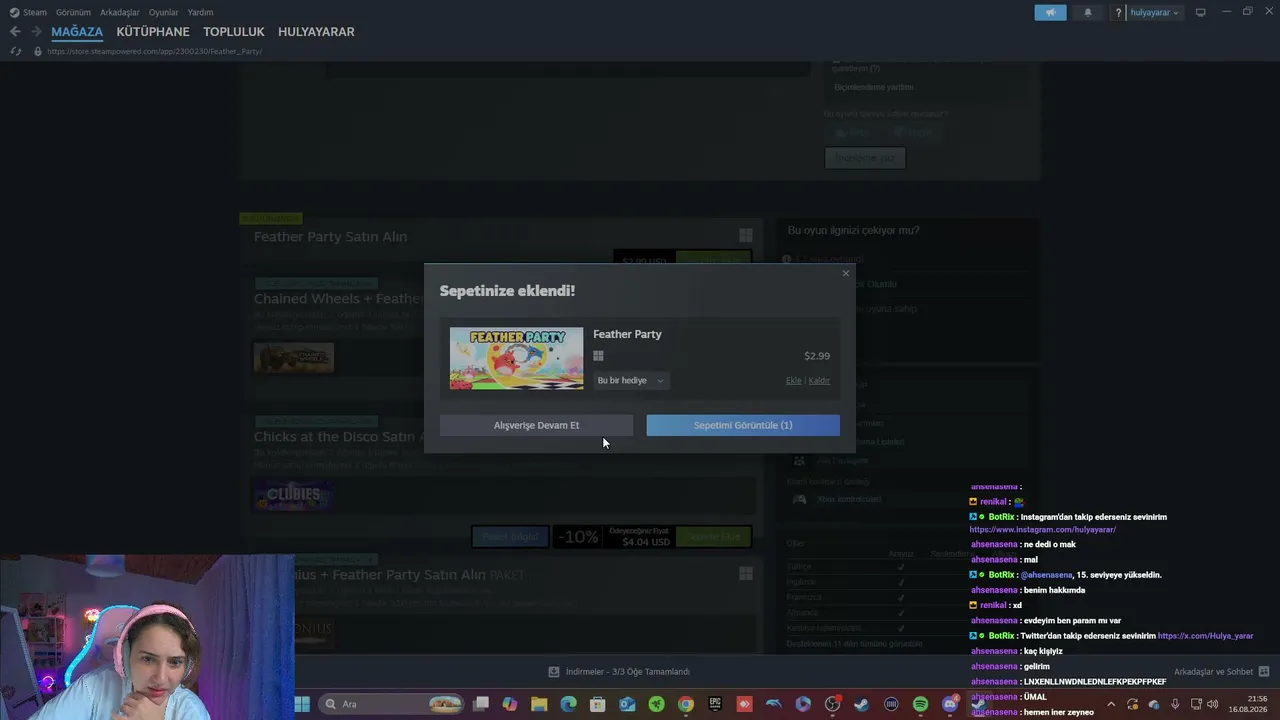This screenshot has height=720, width=1280.
Task: Click the Windows Start button
Action: coord(301,704)
